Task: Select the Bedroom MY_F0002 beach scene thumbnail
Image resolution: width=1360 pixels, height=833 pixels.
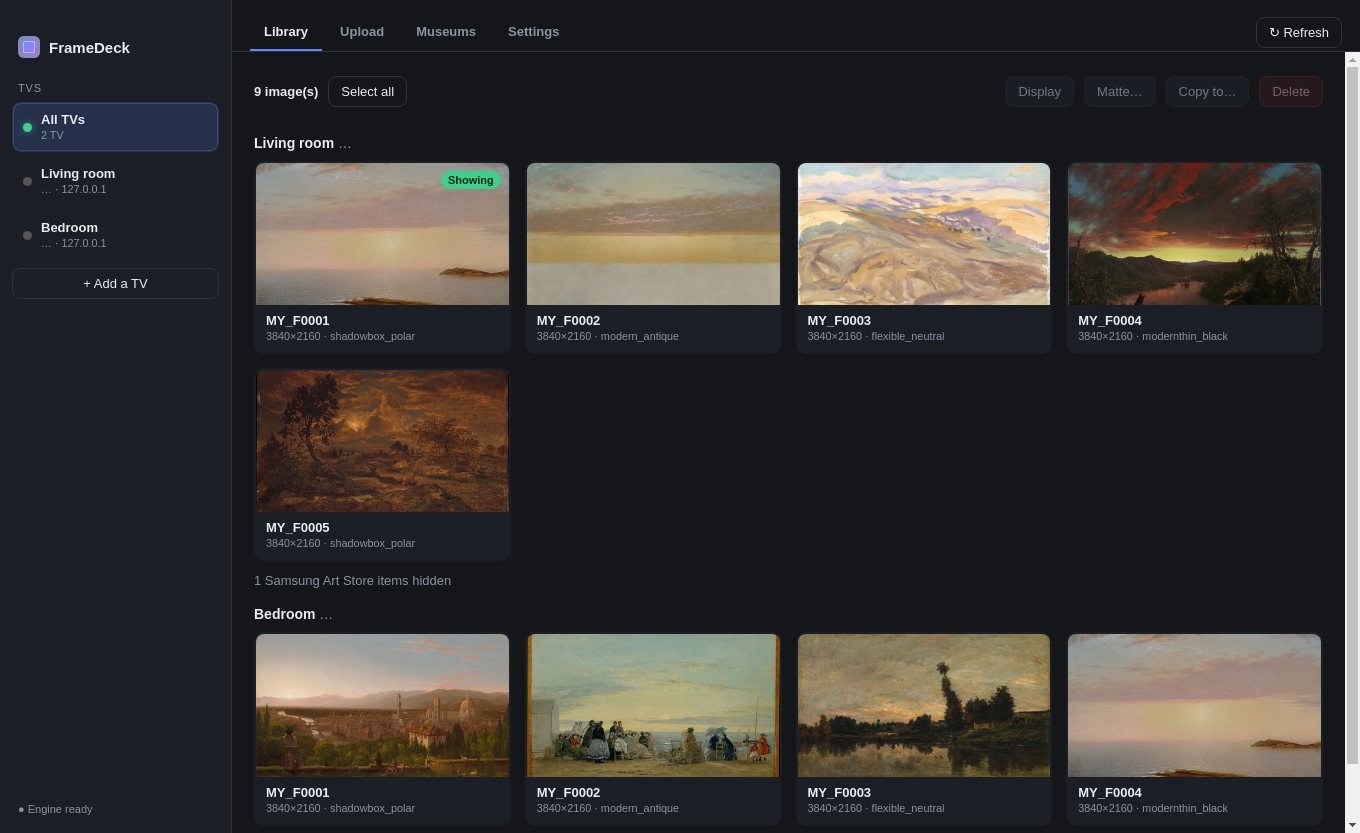Action: tap(653, 705)
